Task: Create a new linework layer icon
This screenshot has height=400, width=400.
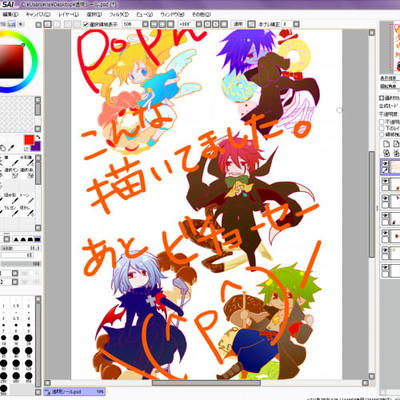Action: click(x=396, y=144)
